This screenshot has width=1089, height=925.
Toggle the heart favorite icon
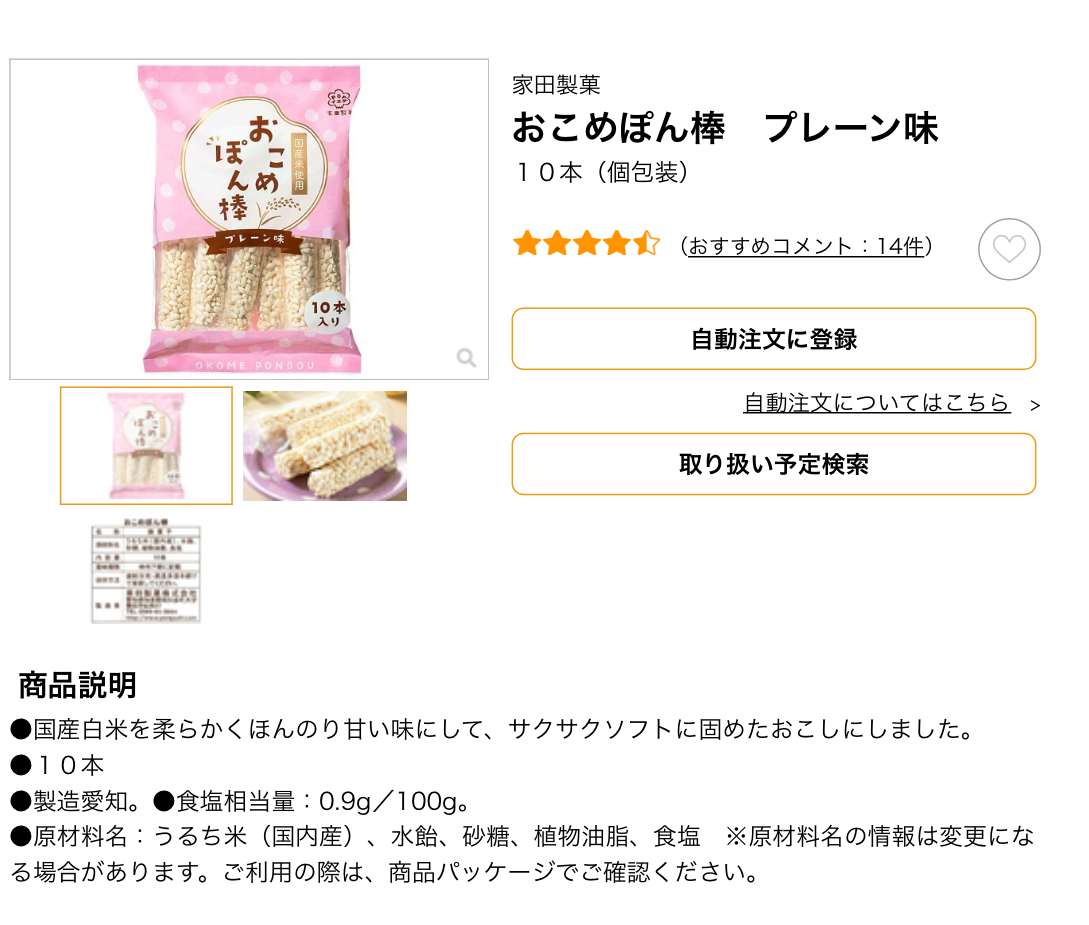click(1009, 249)
